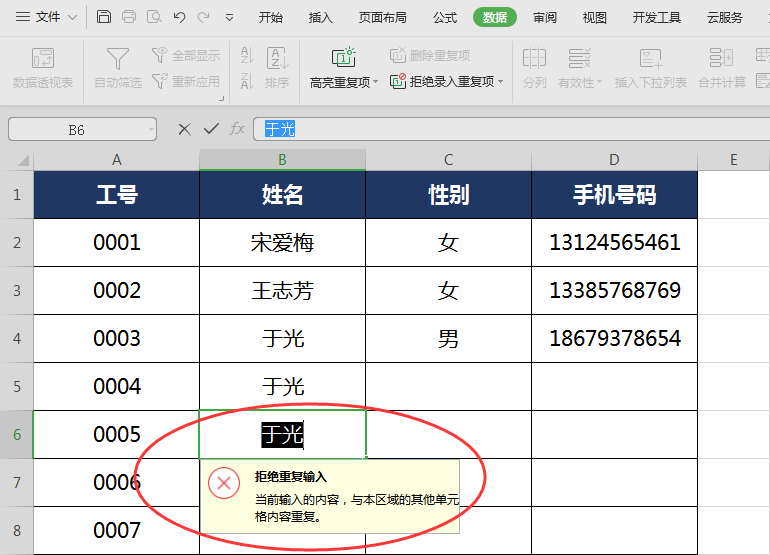Screen dimensions: 770x555
Task: Click the 手机号码 header cell
Action: (x=614, y=194)
